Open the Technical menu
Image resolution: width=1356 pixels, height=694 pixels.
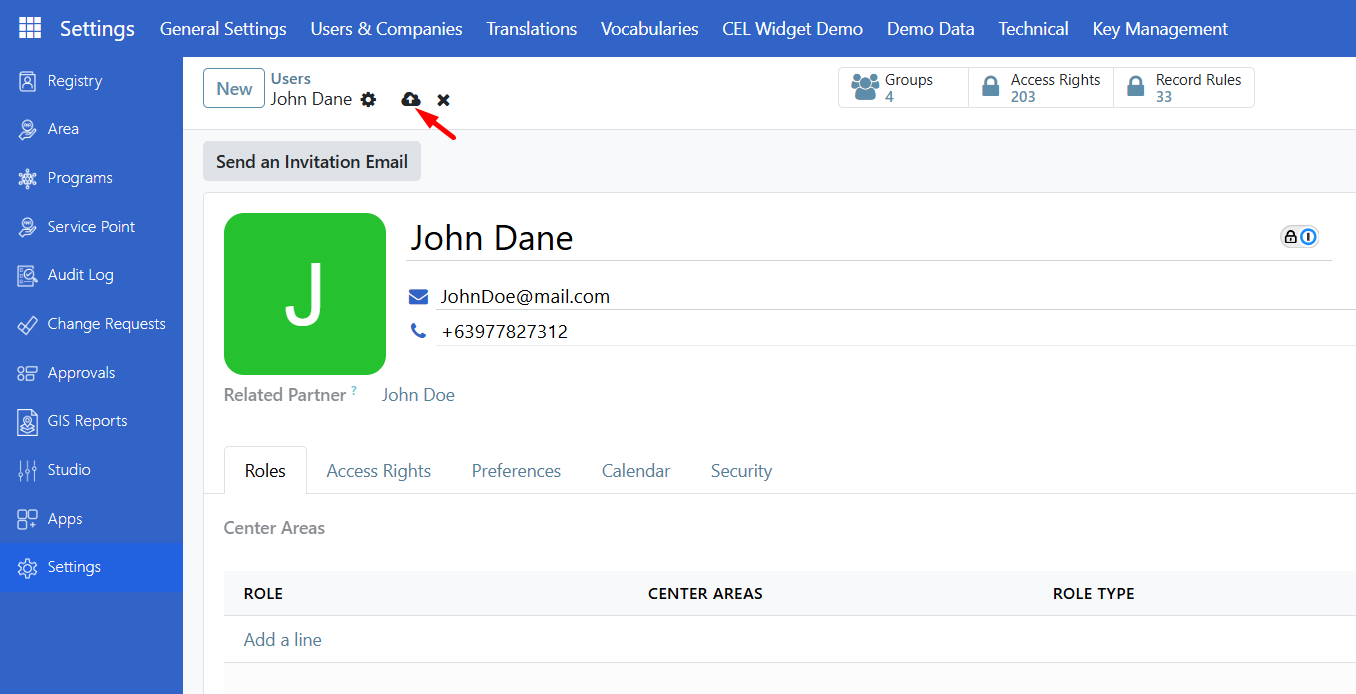[1033, 29]
